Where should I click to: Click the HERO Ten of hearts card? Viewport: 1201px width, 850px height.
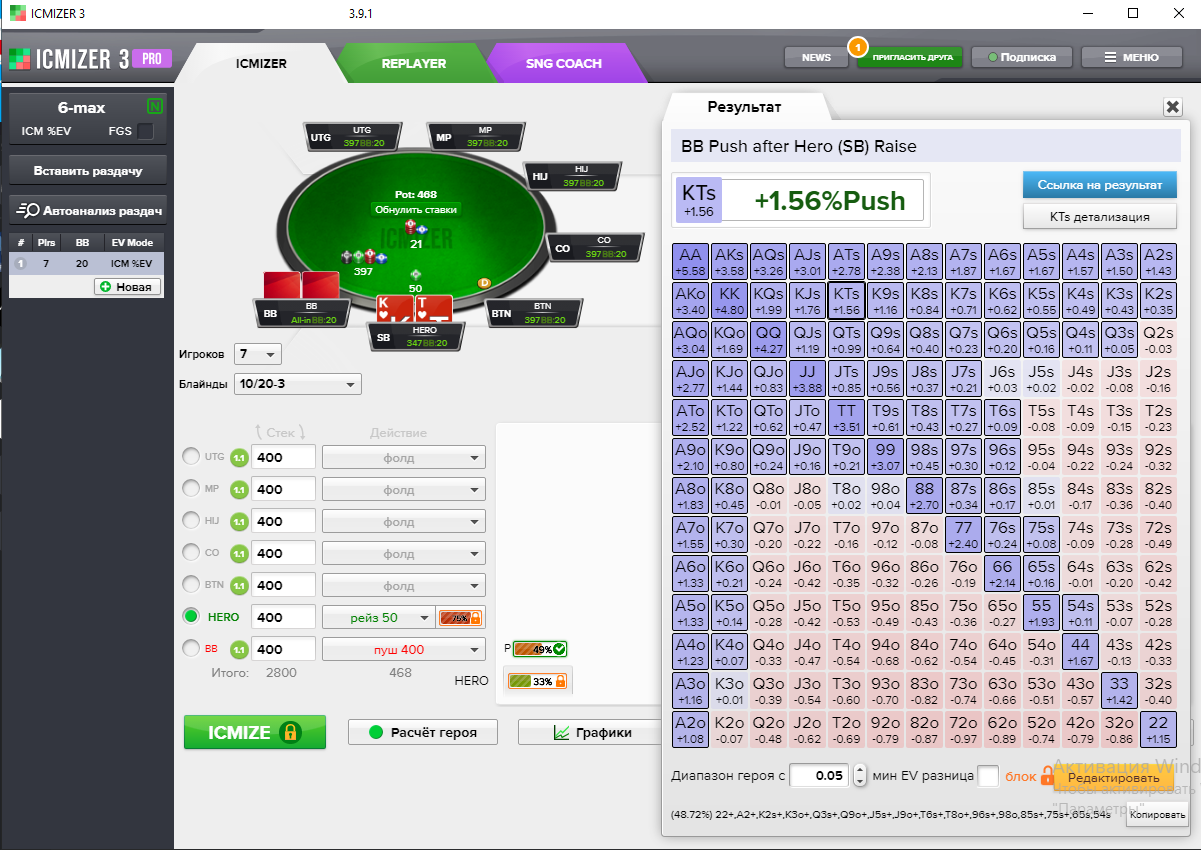435,309
